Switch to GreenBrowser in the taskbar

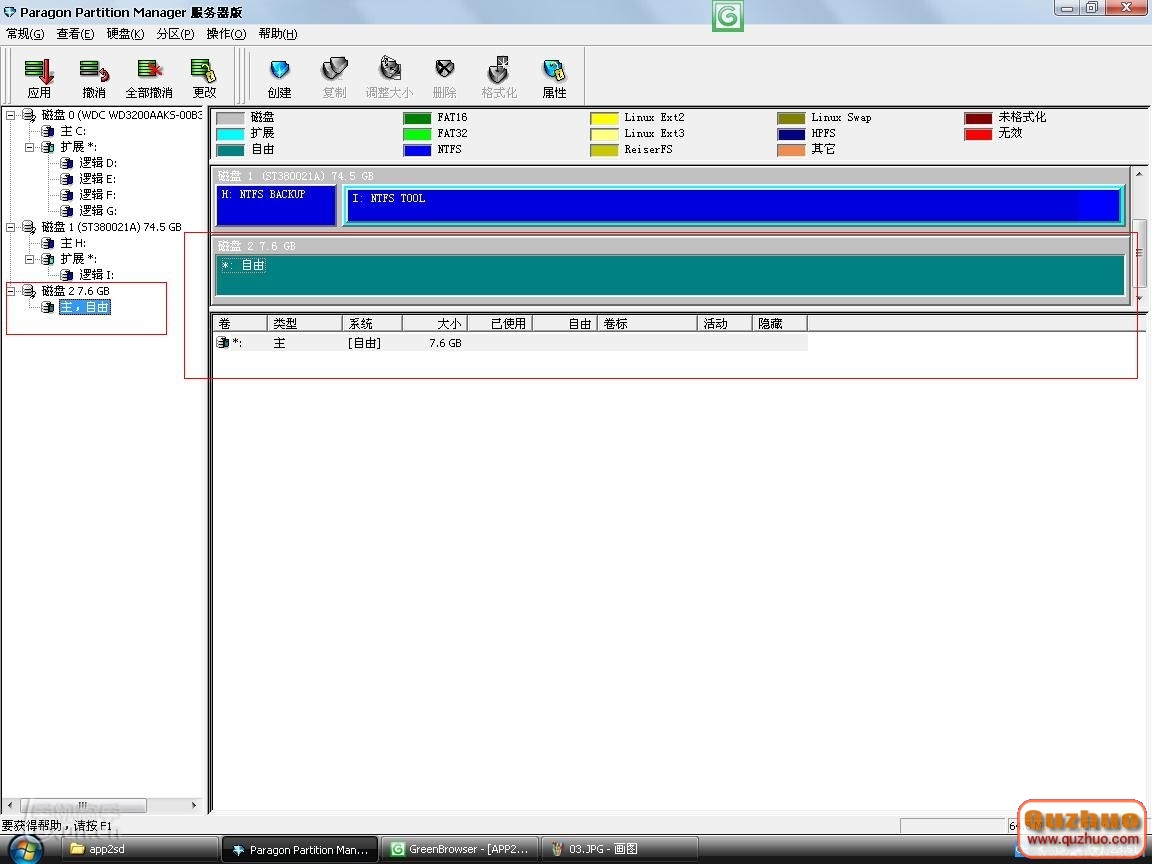click(x=461, y=849)
